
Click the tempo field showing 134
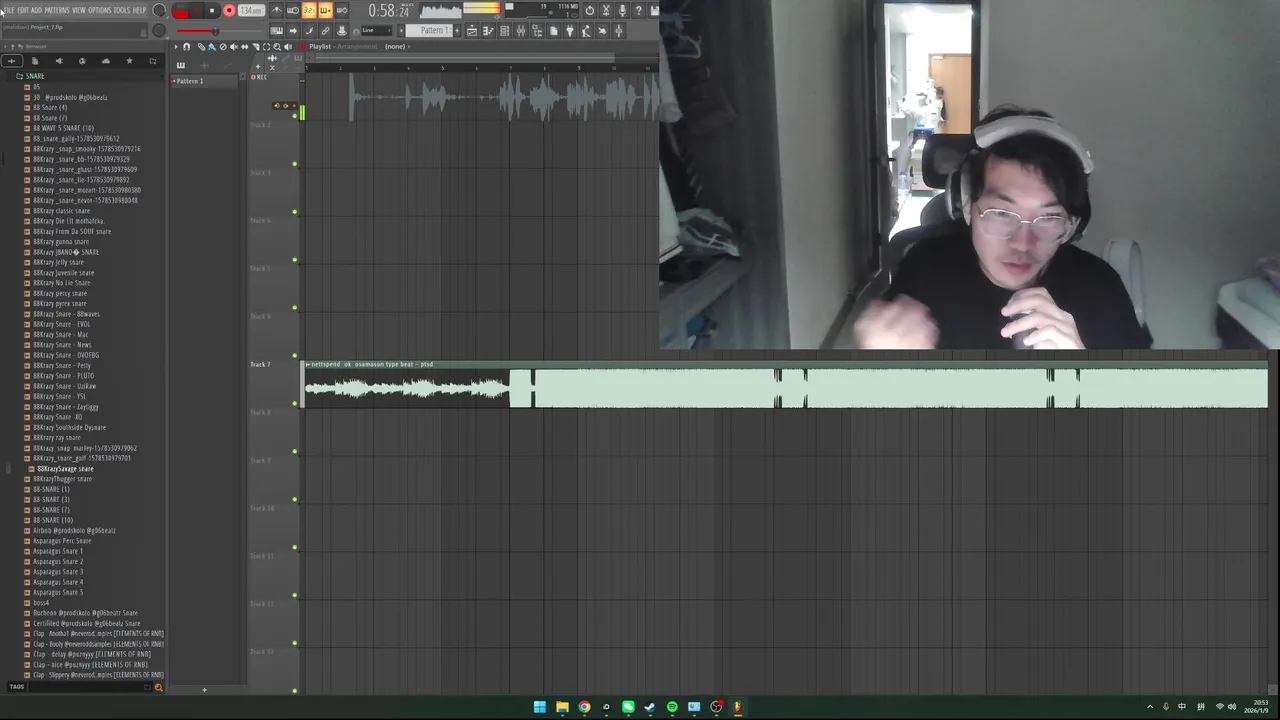(x=251, y=11)
